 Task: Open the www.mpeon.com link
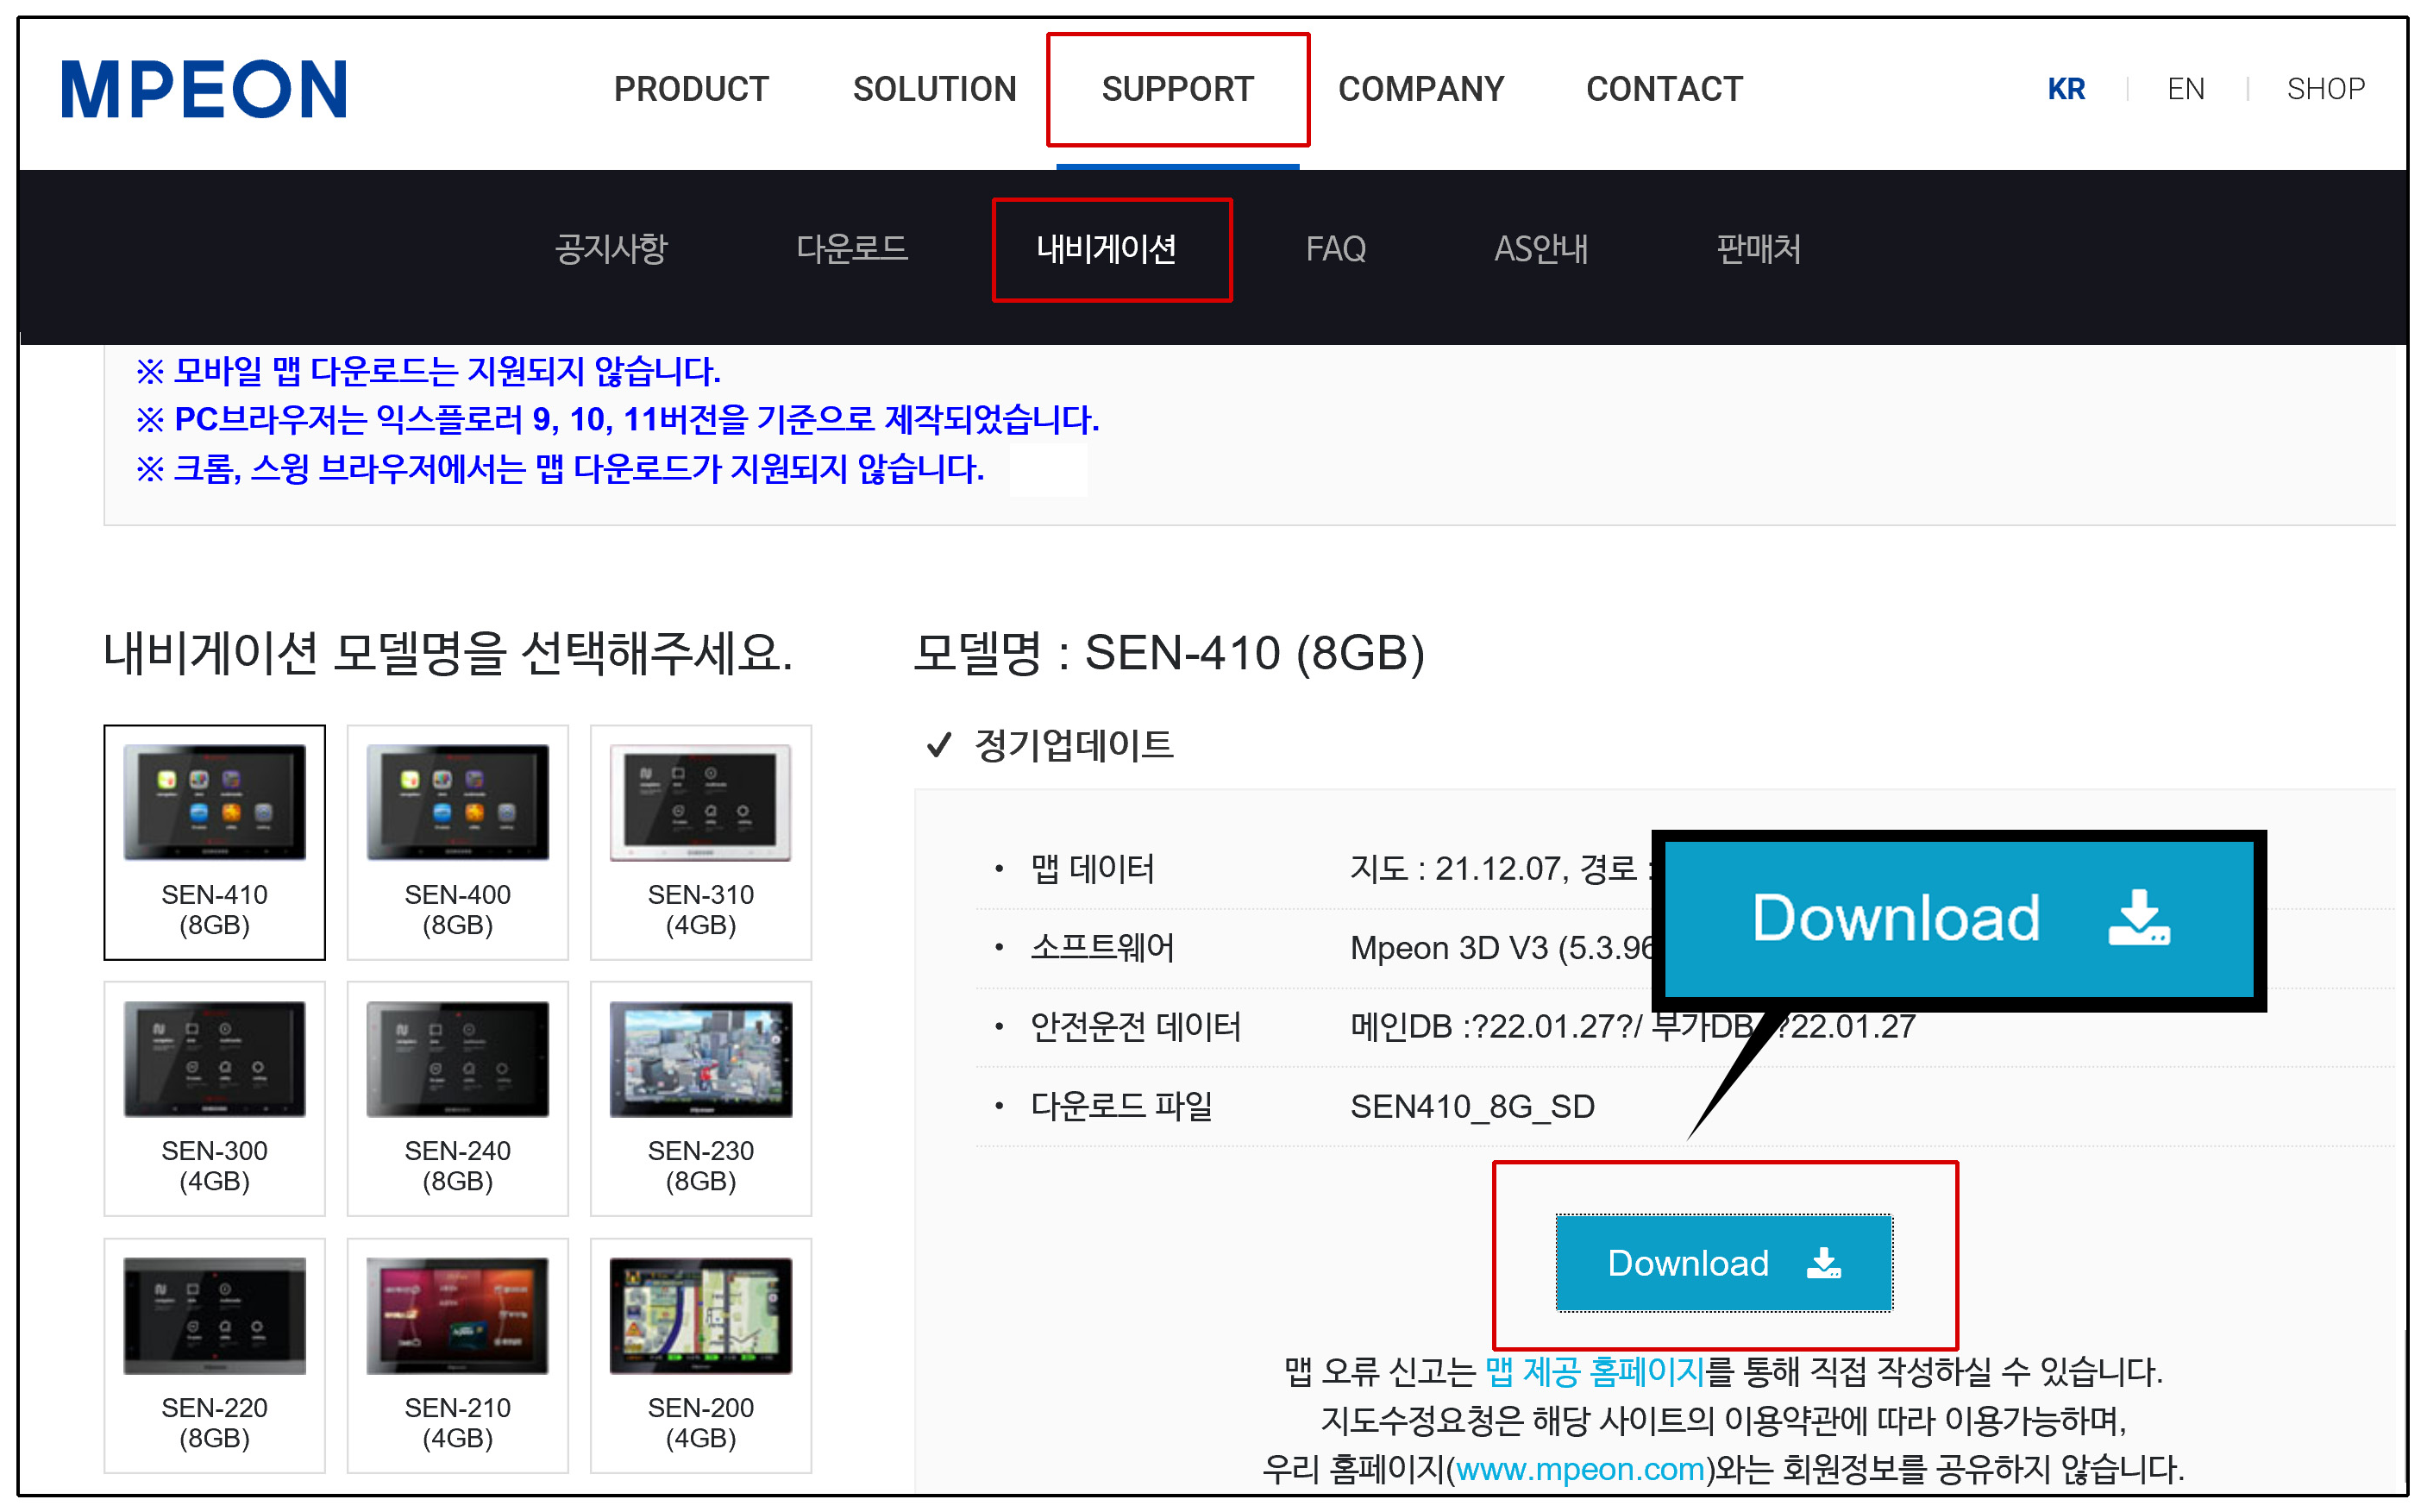(1579, 1469)
